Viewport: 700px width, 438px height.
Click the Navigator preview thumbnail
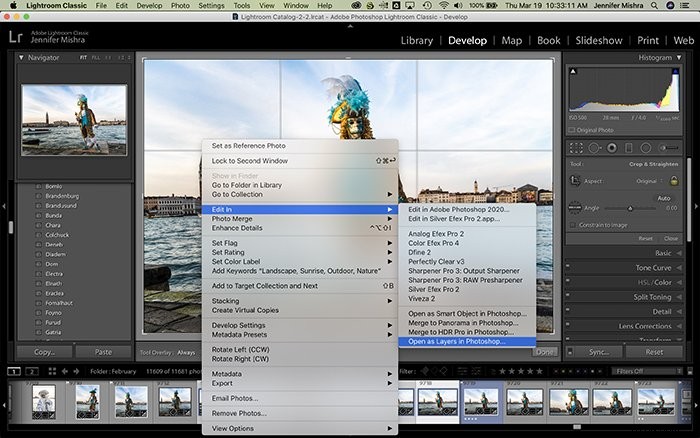coord(74,120)
